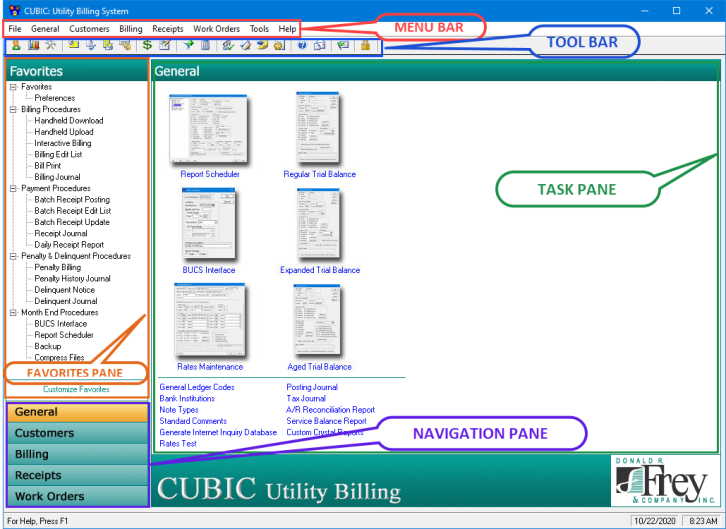Image resolution: width=726 pixels, height=529 pixels.
Task: Select General in the navigation pane
Action: coord(78,412)
